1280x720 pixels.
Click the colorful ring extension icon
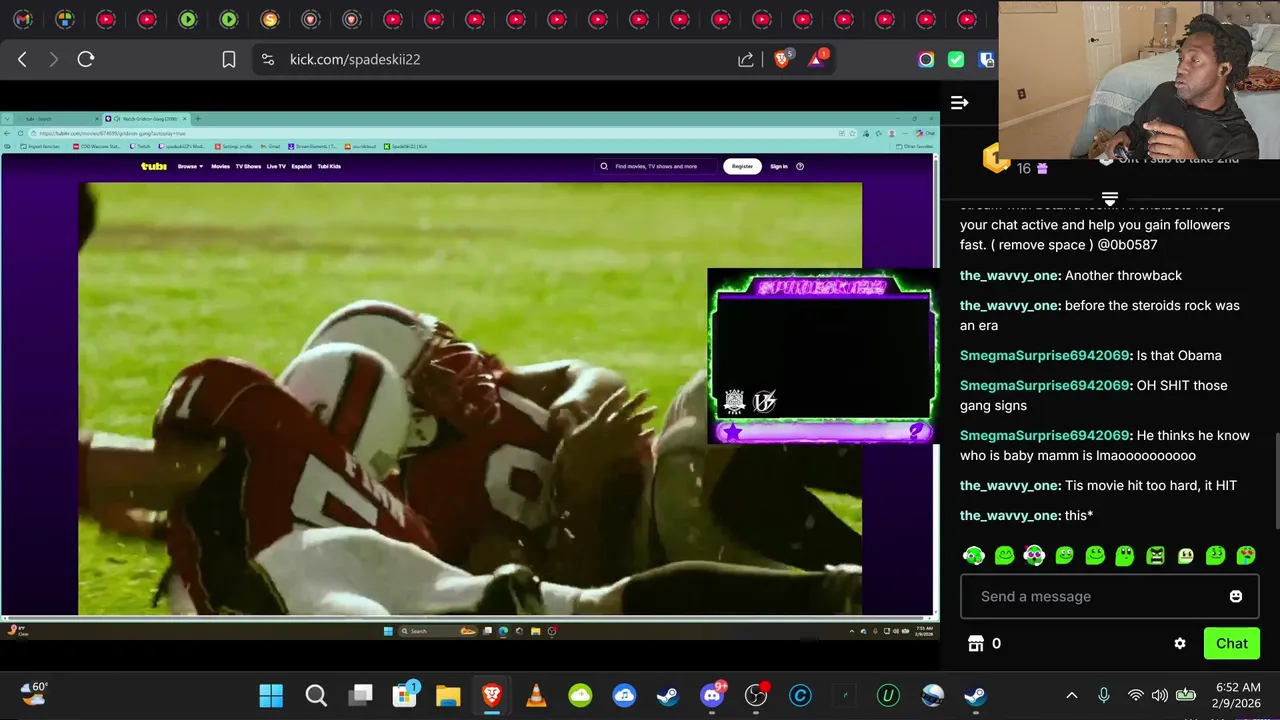926,59
